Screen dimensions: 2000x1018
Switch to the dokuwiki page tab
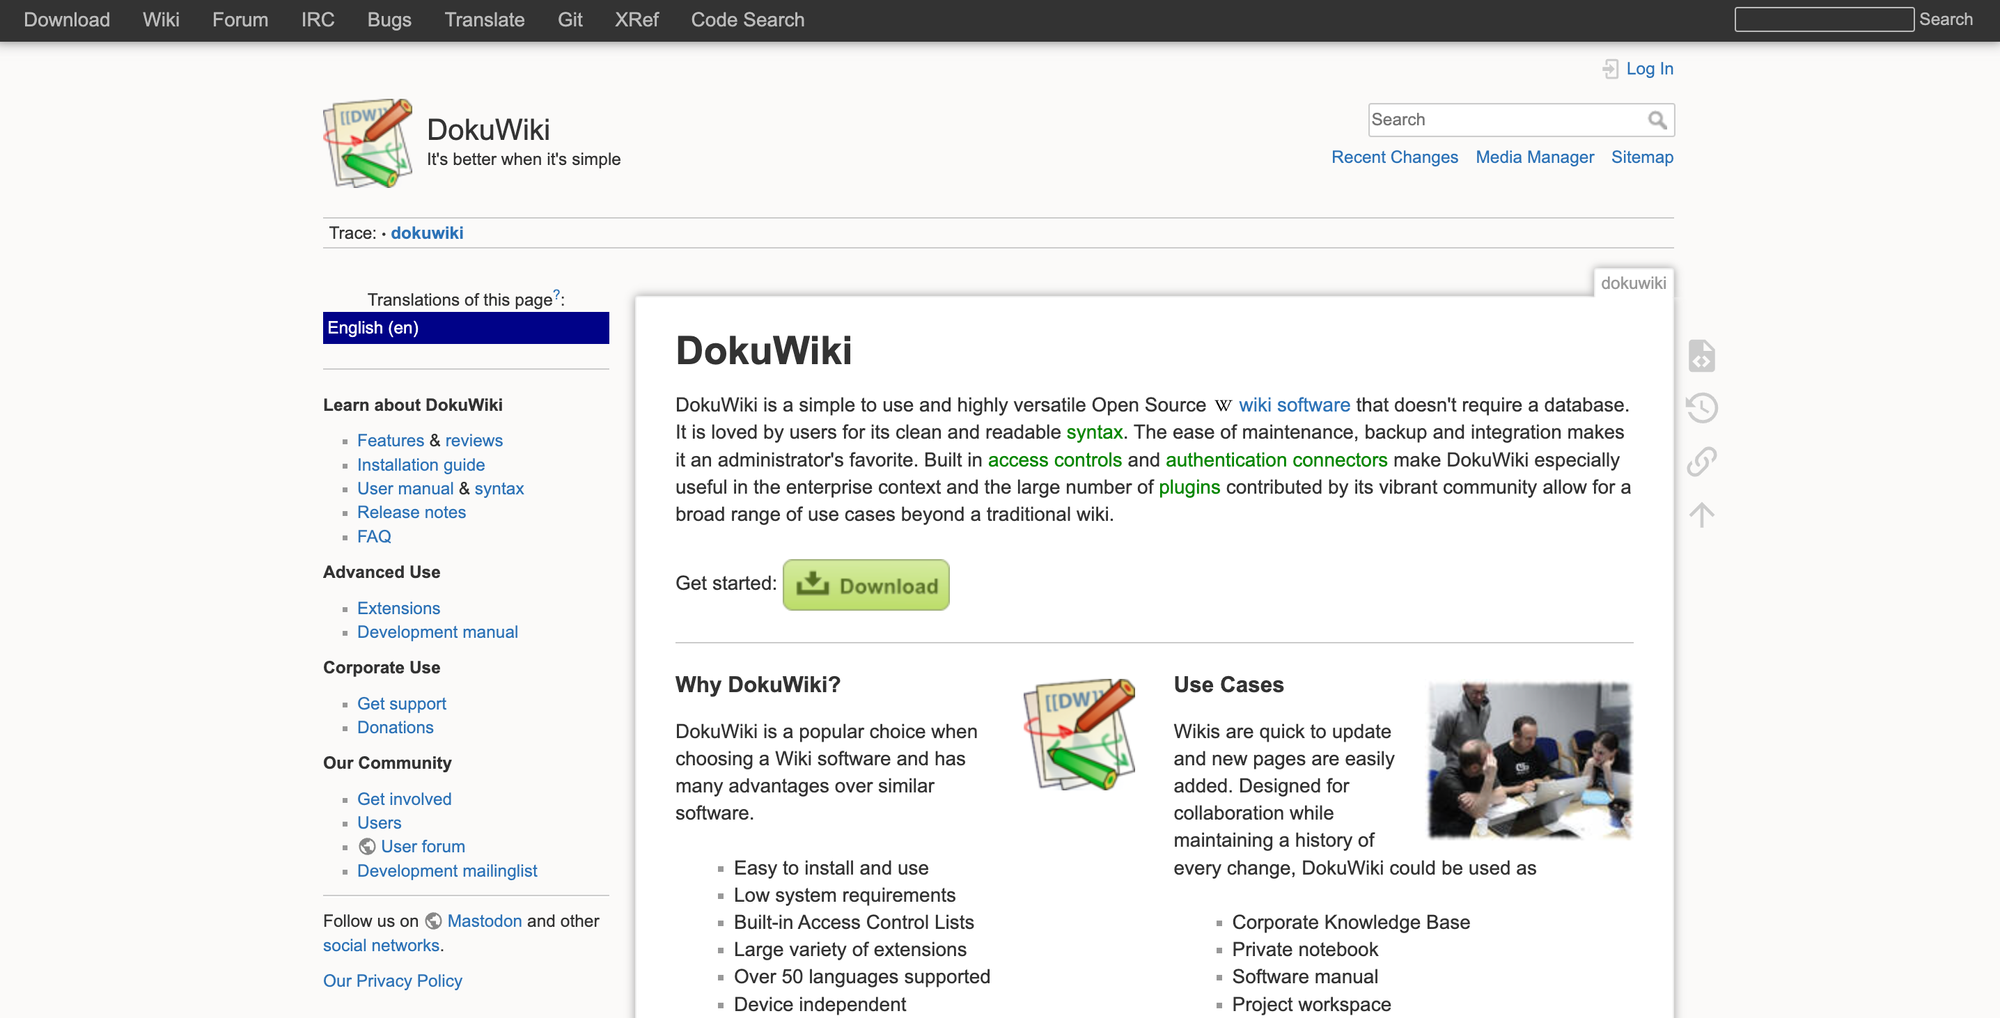pos(1634,283)
